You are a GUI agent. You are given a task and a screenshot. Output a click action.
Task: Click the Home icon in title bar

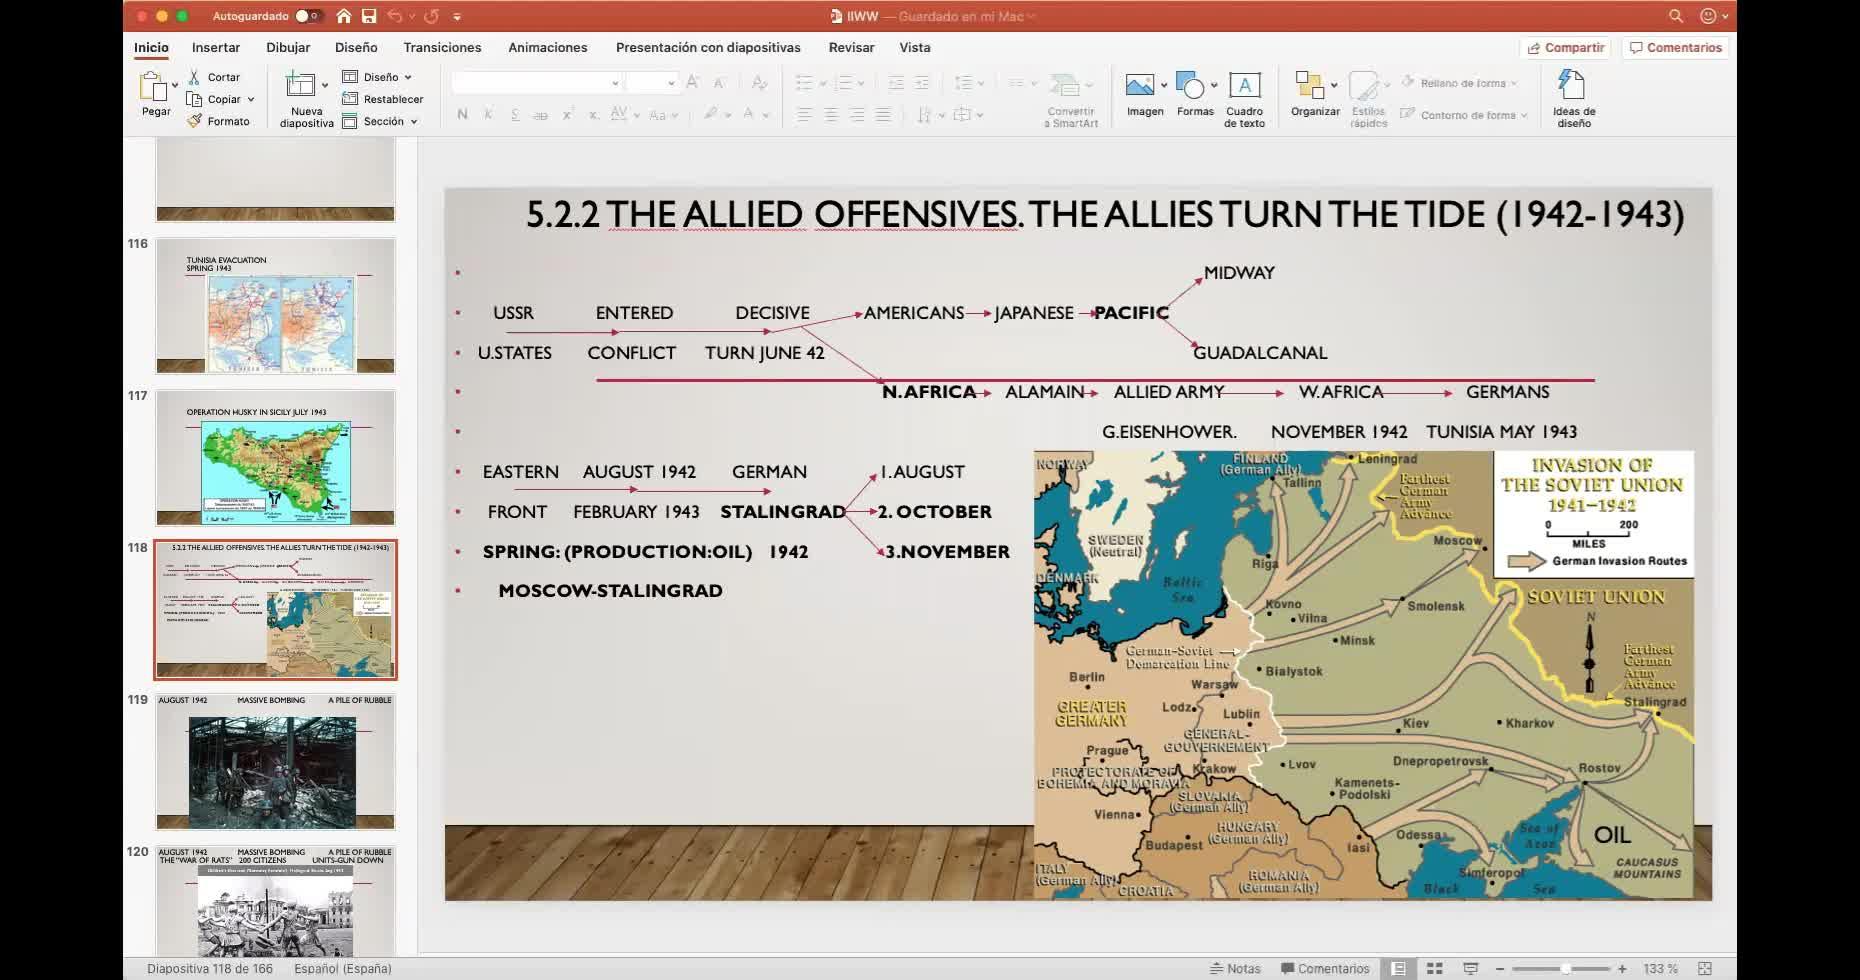344,16
